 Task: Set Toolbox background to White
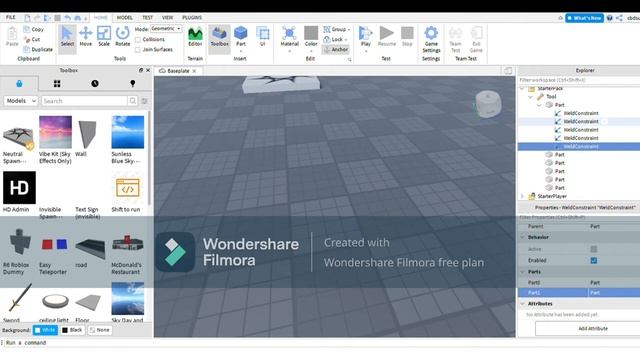point(45,330)
